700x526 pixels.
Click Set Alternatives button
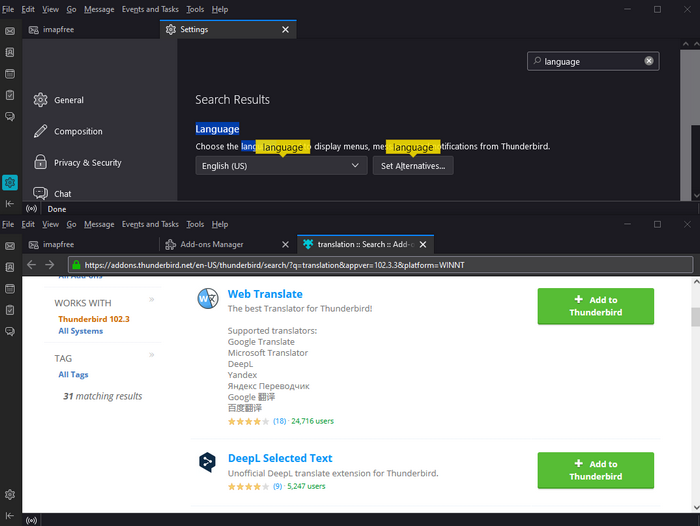tap(413, 166)
